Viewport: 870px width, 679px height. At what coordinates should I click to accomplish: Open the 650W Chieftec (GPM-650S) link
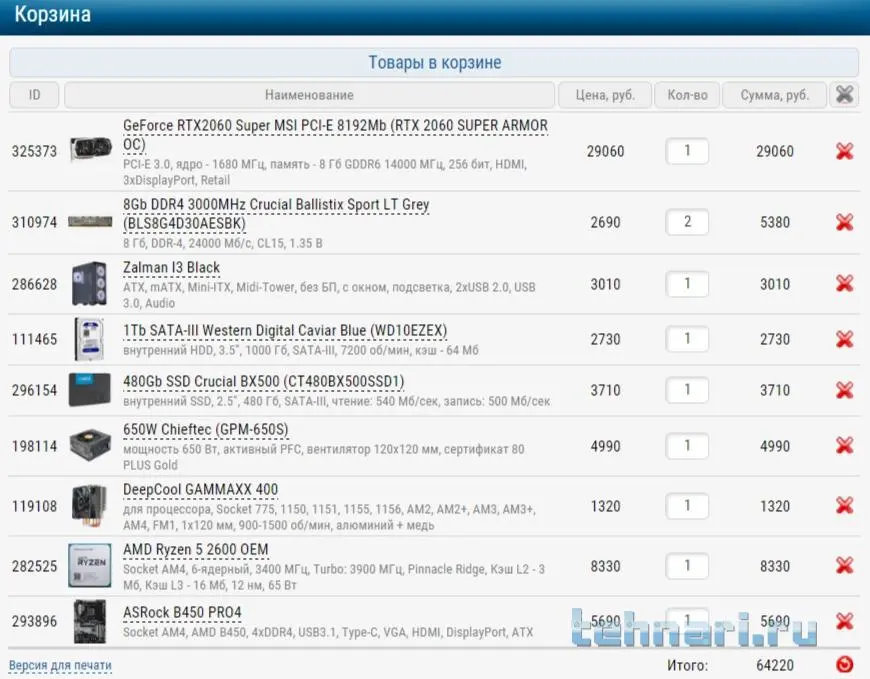click(205, 430)
